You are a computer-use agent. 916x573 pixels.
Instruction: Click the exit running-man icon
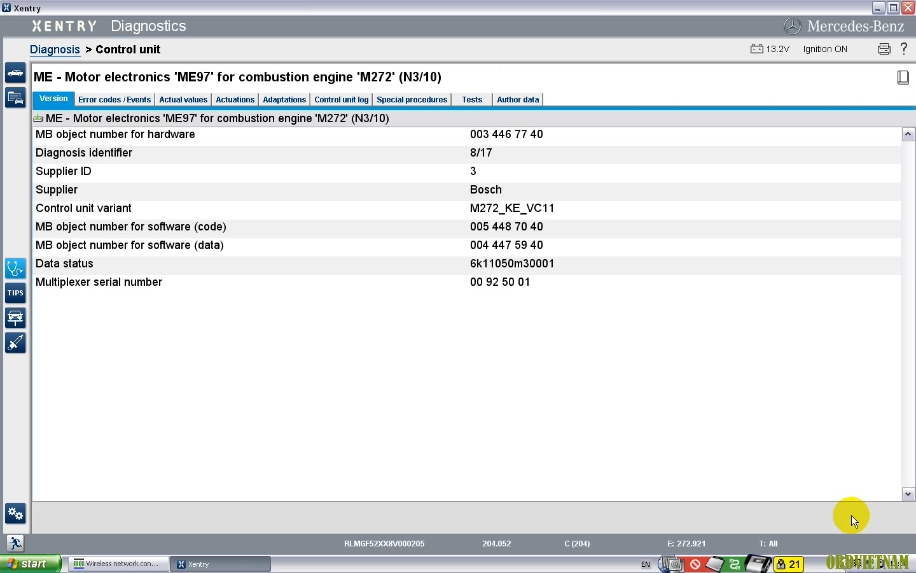pos(15,543)
